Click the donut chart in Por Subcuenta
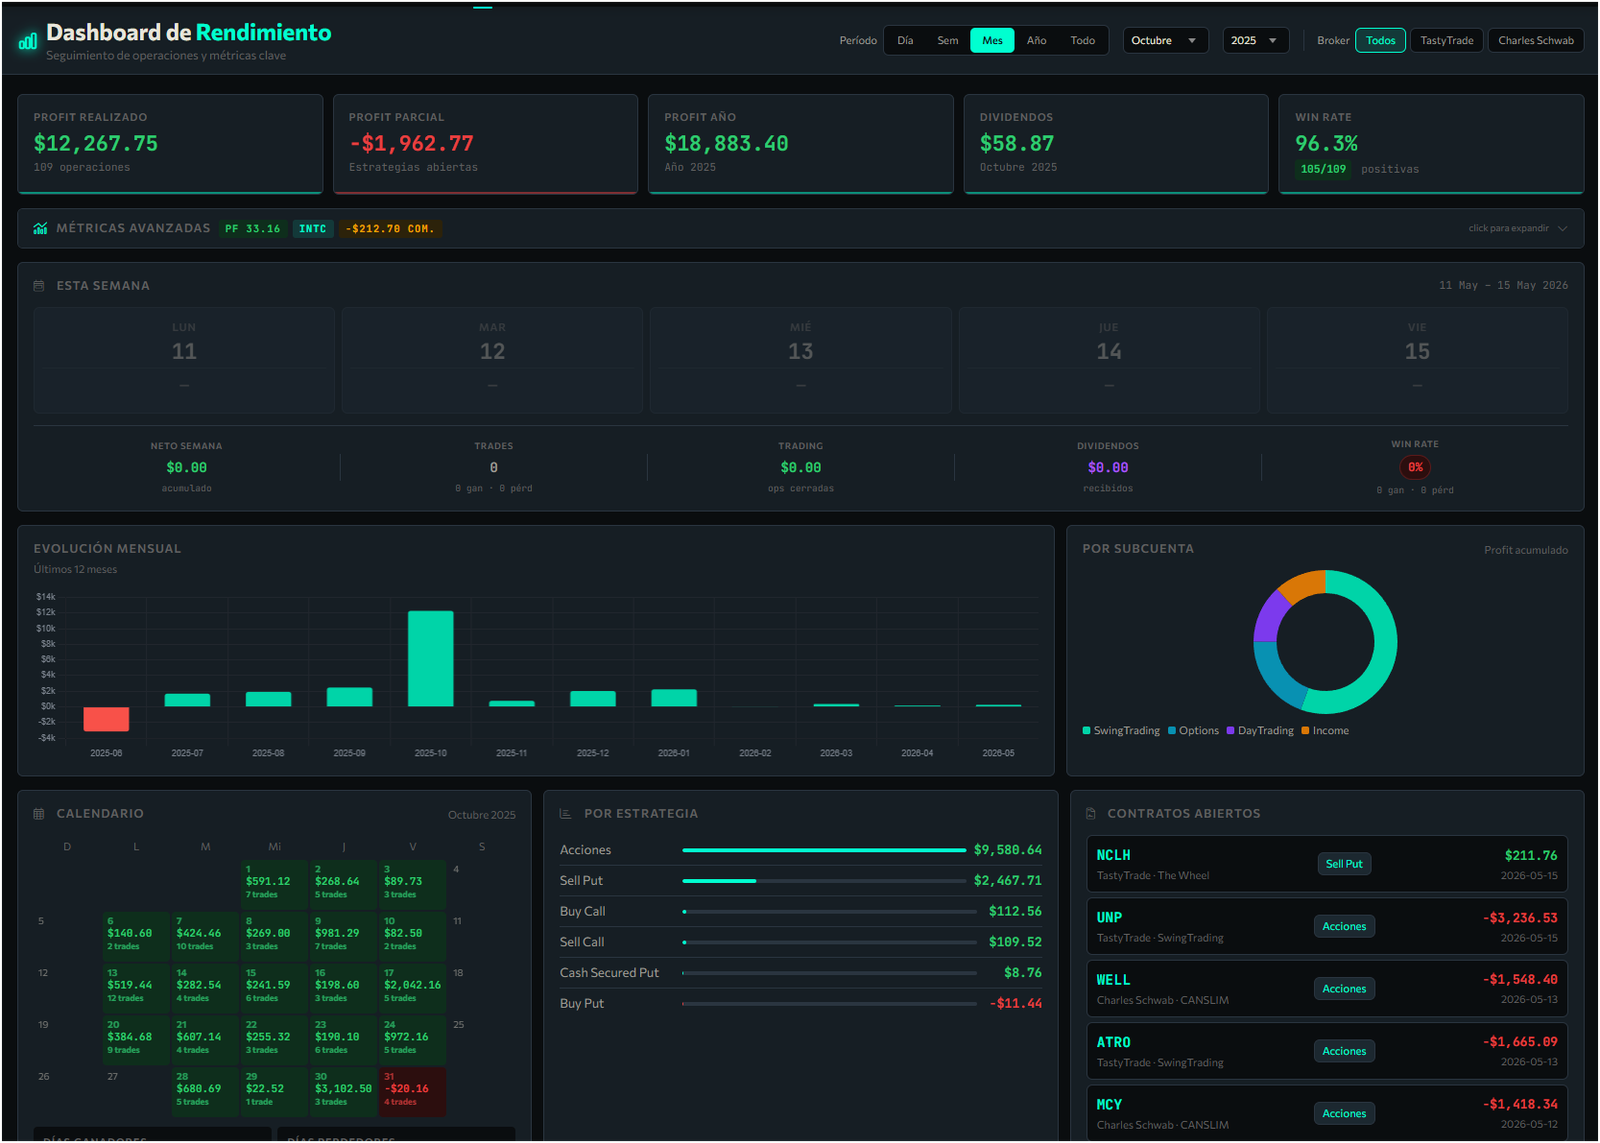 pyautogui.click(x=1325, y=642)
